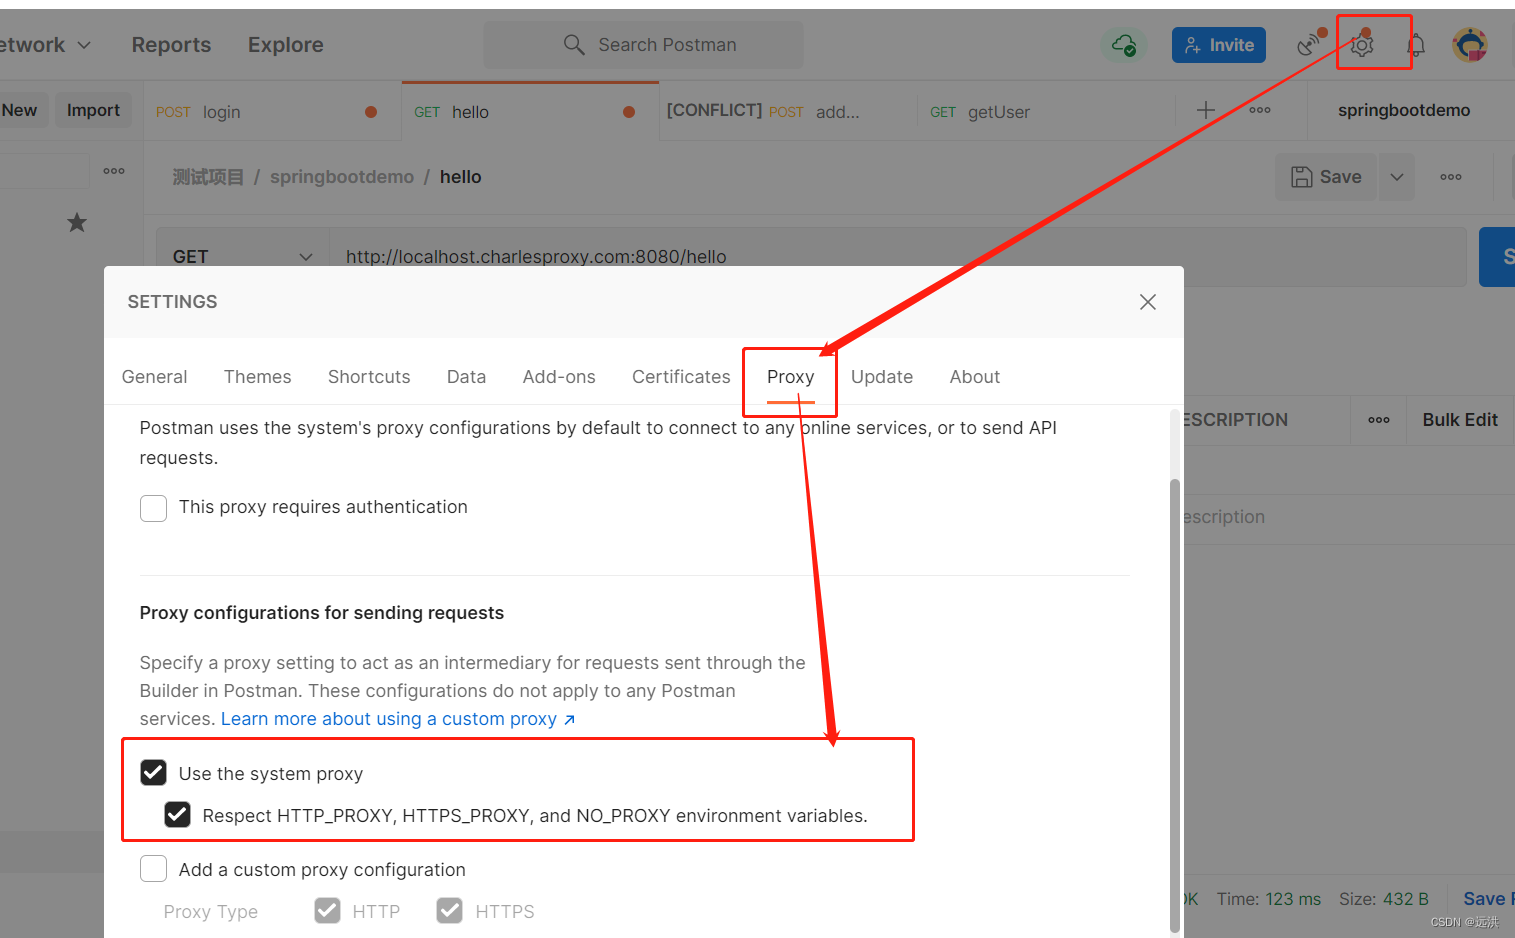
Task: Click Bulk Edit
Action: pyautogui.click(x=1460, y=420)
